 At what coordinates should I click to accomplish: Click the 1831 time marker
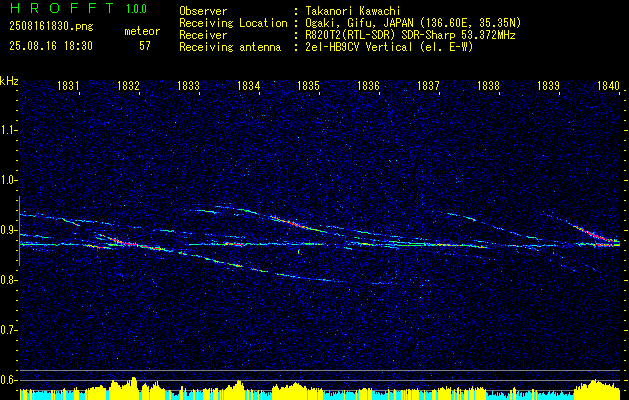68,85
